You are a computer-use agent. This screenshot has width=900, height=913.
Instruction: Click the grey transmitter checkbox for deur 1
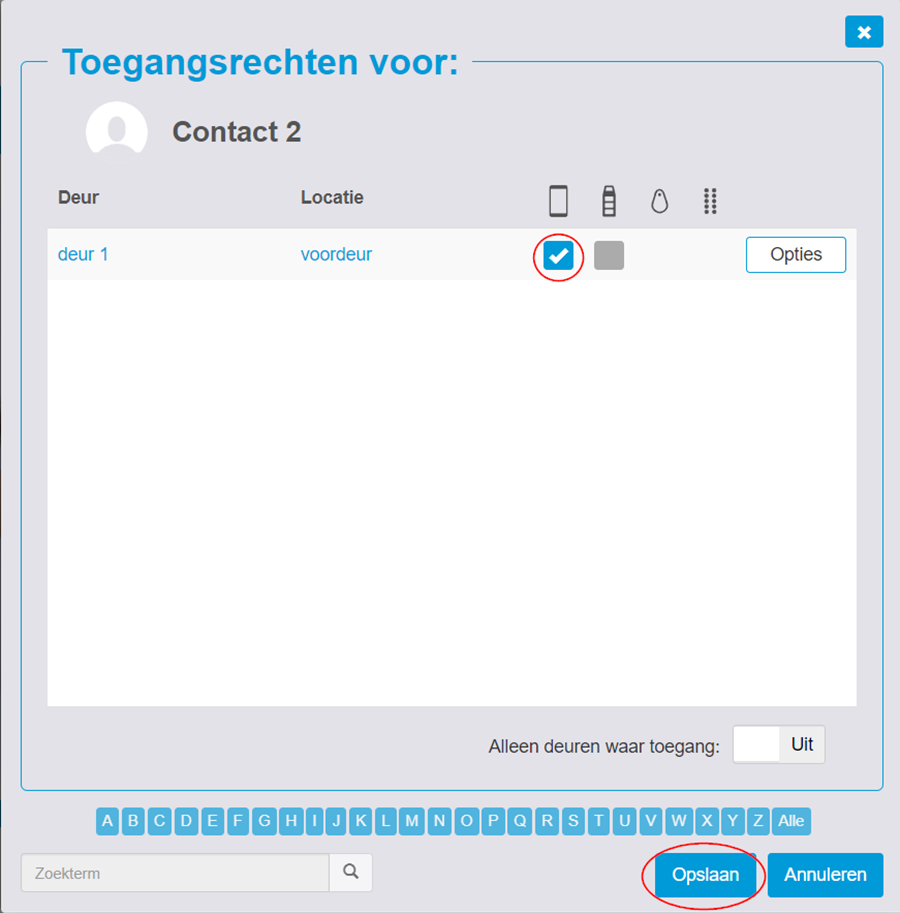click(x=609, y=256)
